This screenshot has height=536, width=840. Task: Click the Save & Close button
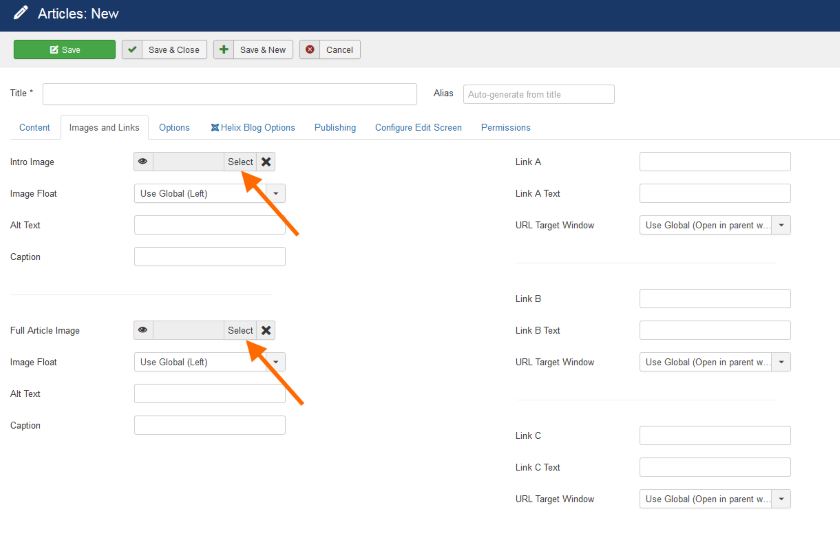(164, 50)
